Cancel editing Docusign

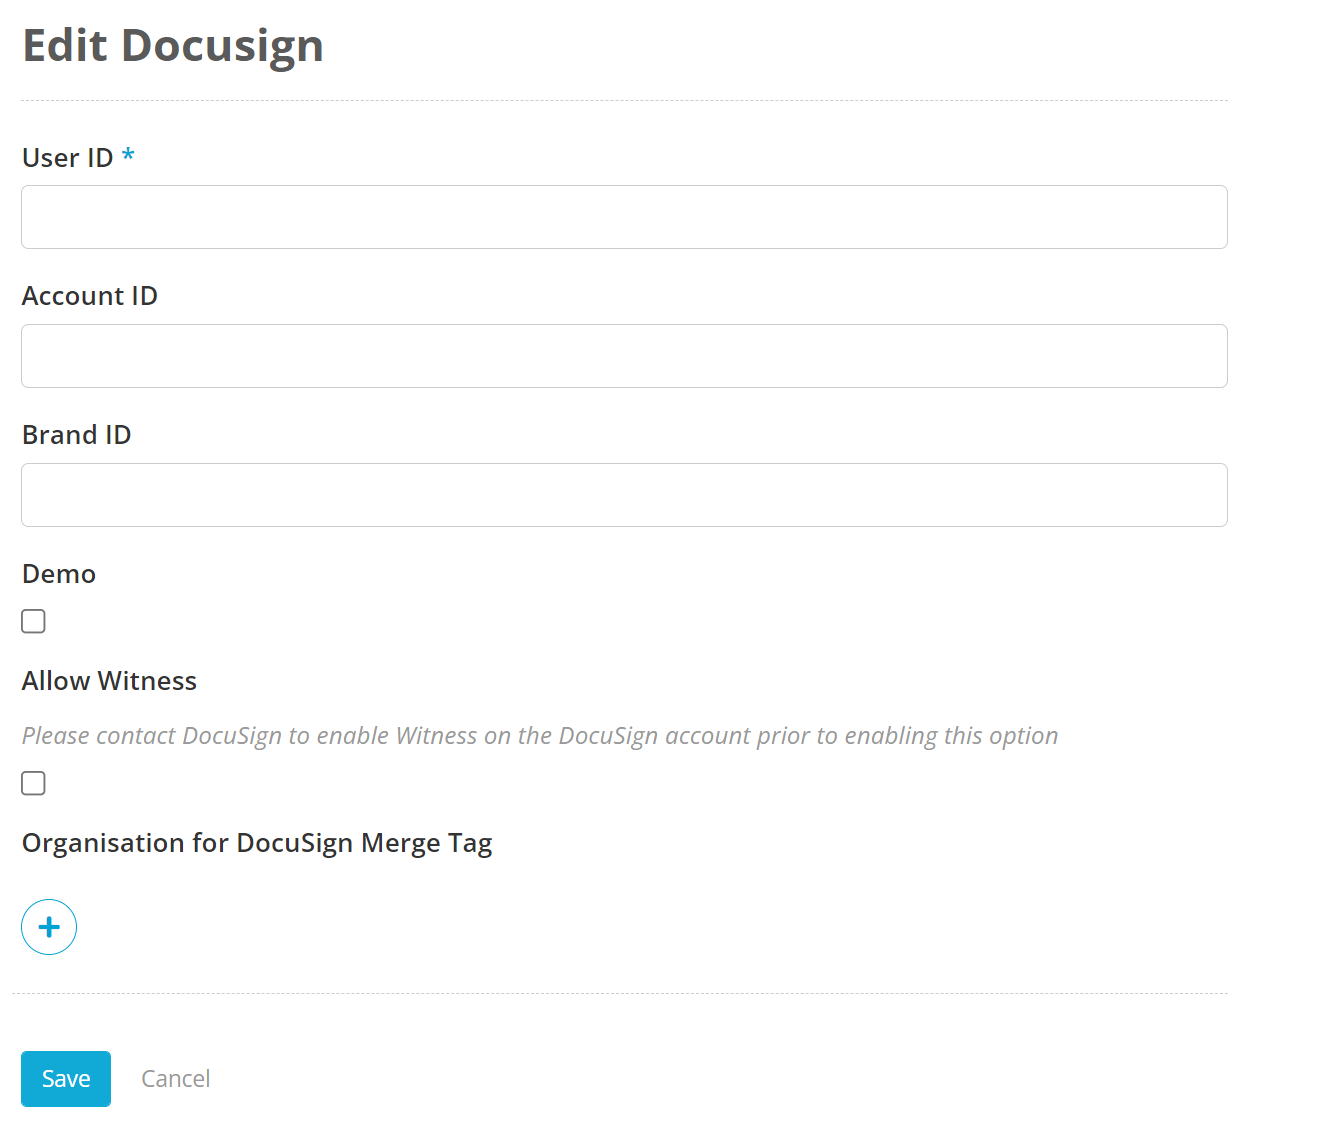pos(176,1079)
